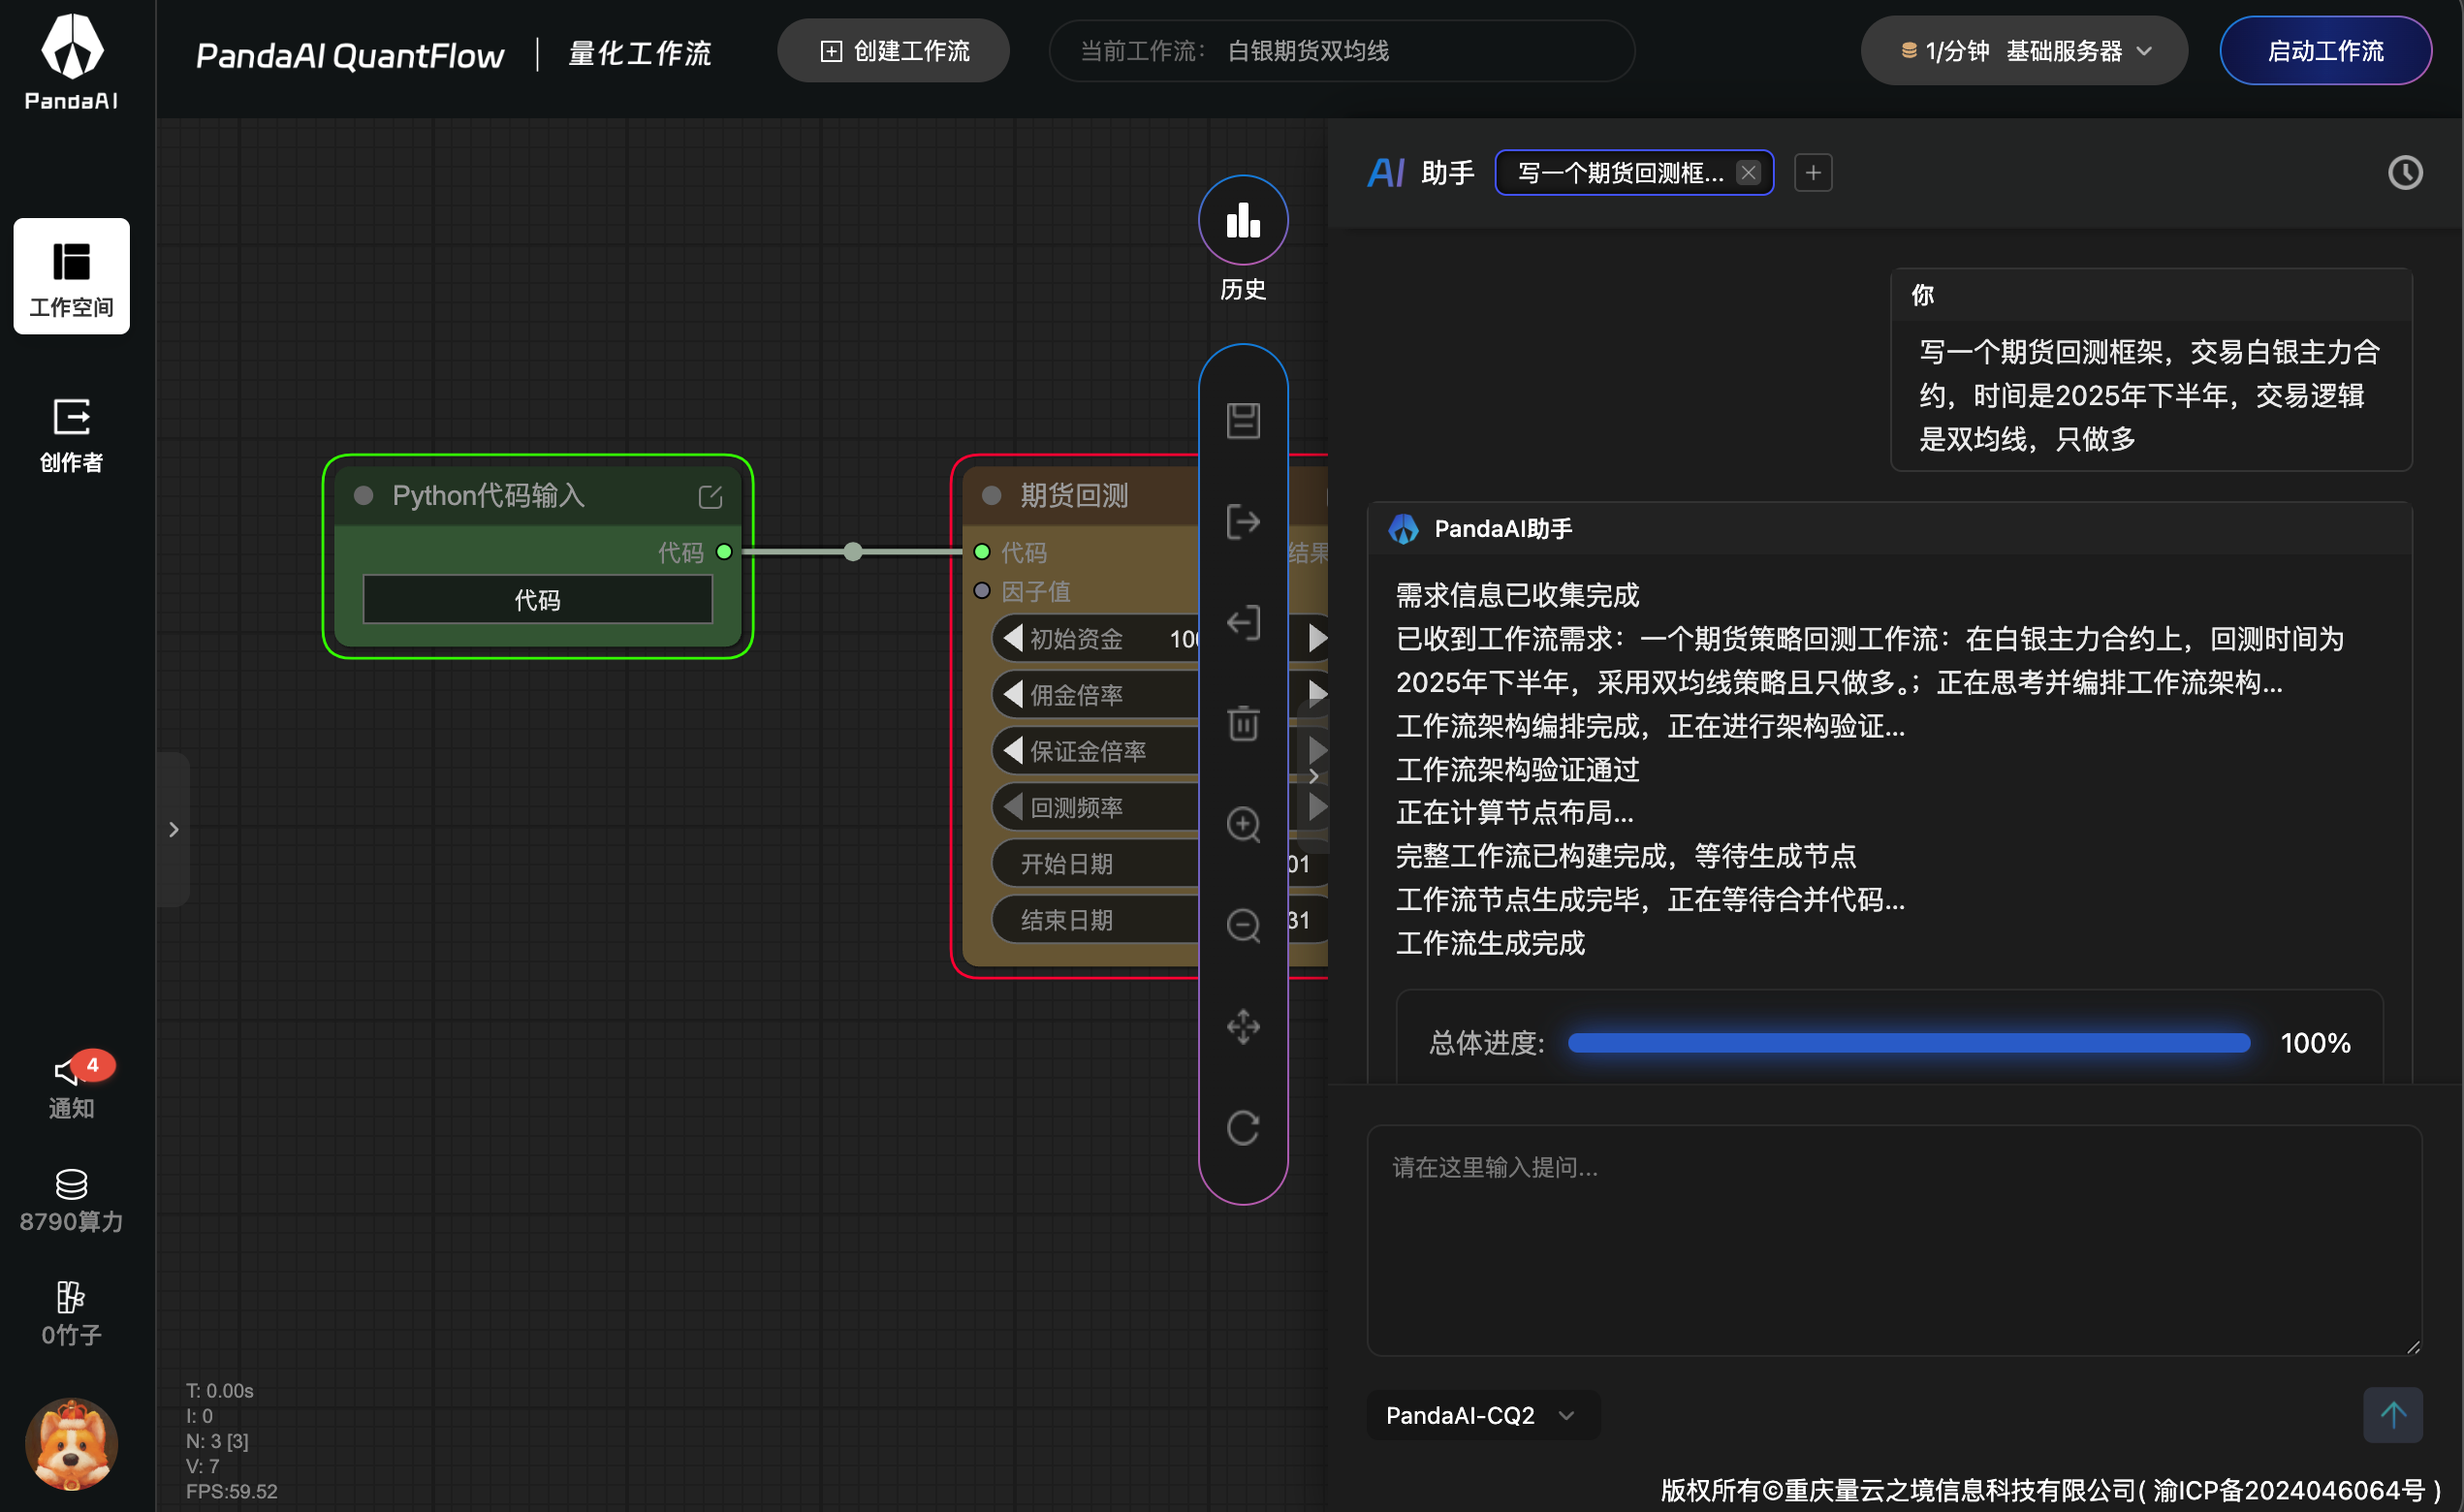This screenshot has height=1512, width=2464.
Task: Click the 量化工作流 heading
Action: (640, 53)
